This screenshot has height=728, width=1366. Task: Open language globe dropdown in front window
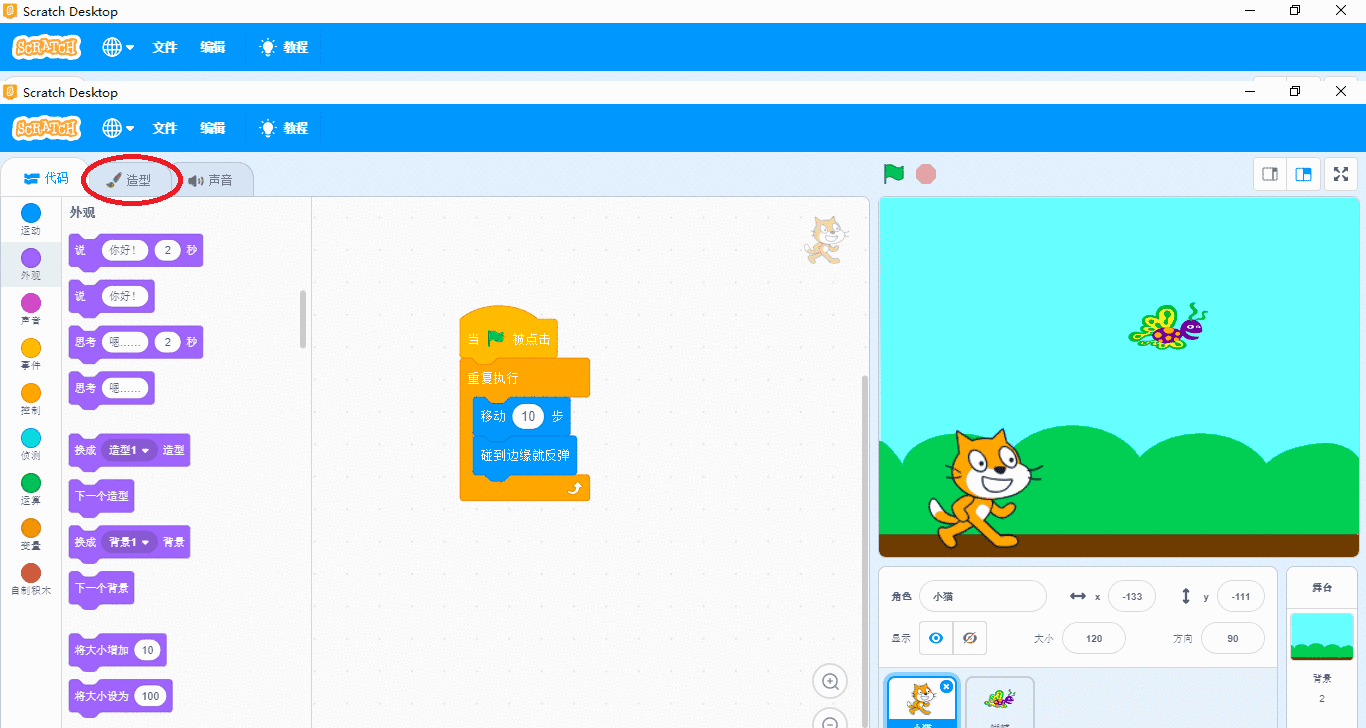click(x=118, y=128)
